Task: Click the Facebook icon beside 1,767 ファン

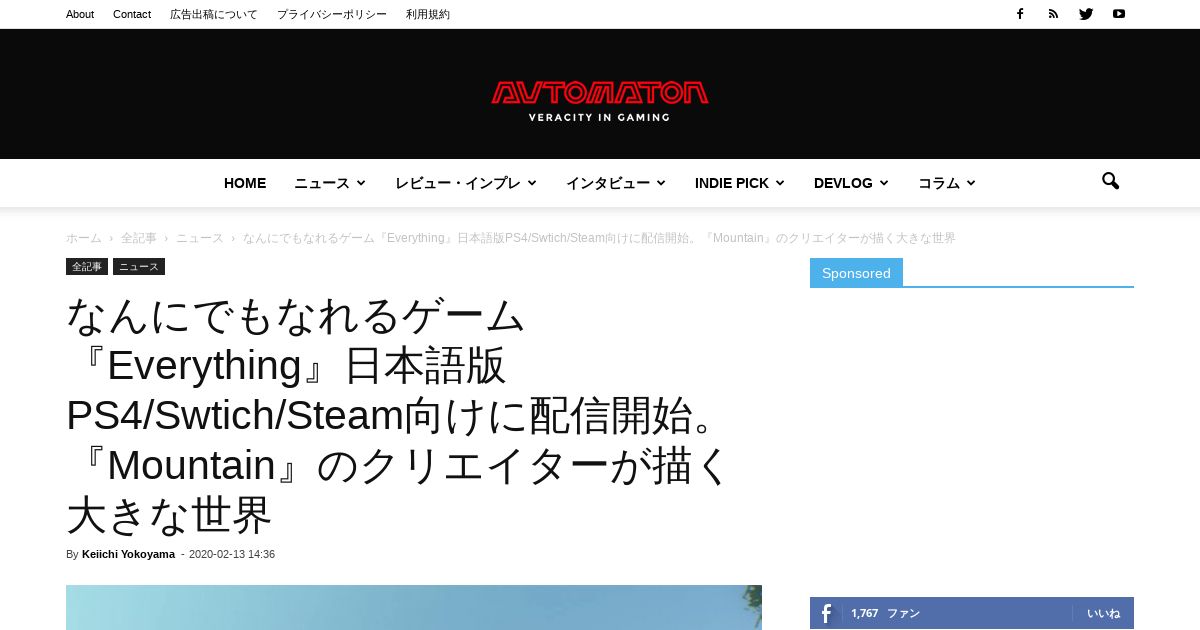Action: point(826,613)
